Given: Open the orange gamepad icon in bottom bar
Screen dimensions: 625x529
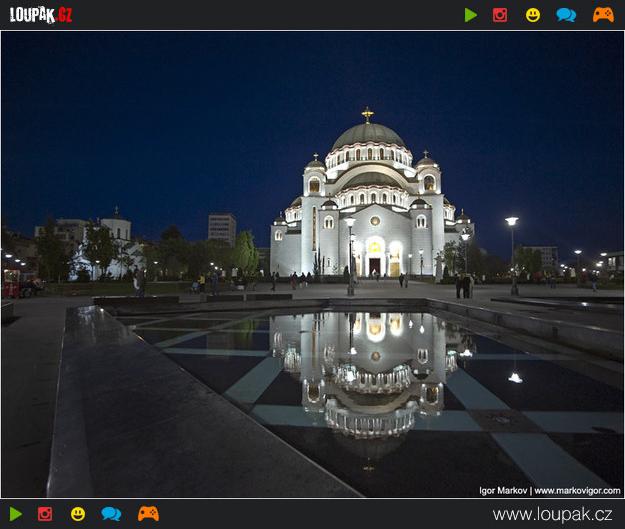Looking at the screenshot, I should [148, 514].
